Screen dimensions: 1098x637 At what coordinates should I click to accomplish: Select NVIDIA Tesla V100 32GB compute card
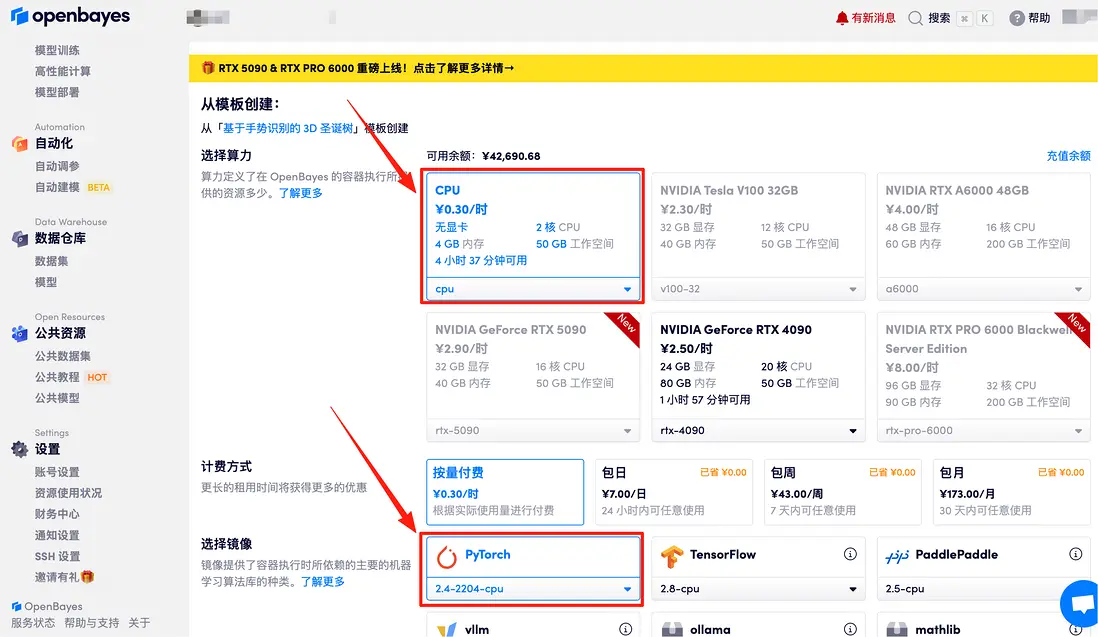pyautogui.click(x=758, y=237)
